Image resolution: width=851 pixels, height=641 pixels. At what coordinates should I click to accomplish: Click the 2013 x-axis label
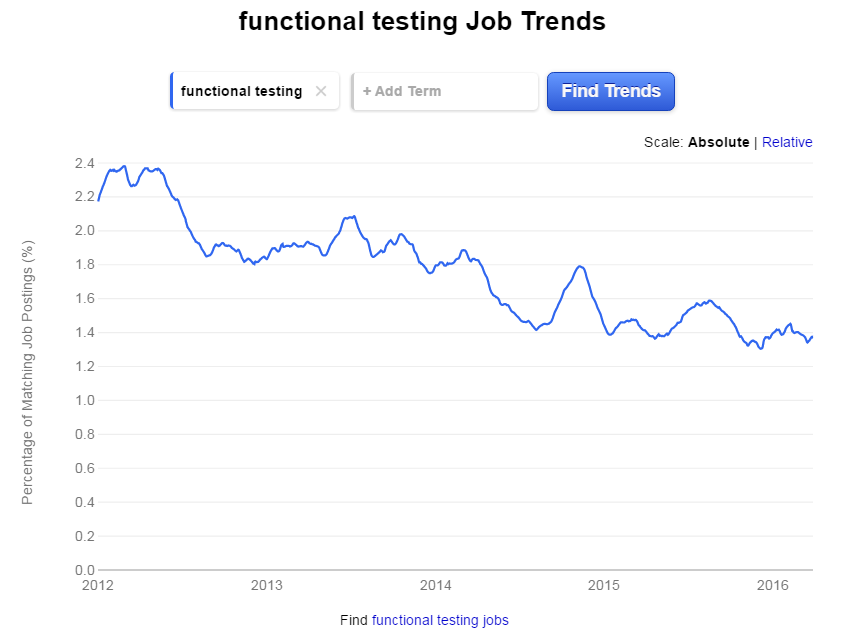pos(267,585)
